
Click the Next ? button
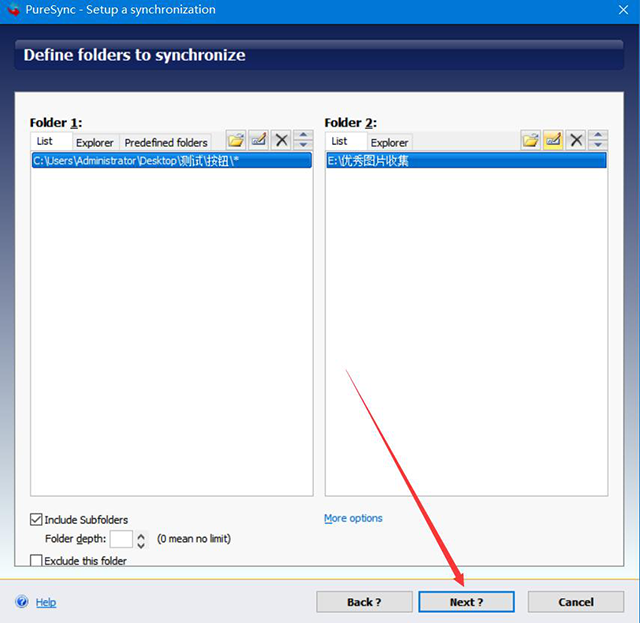pyautogui.click(x=466, y=602)
